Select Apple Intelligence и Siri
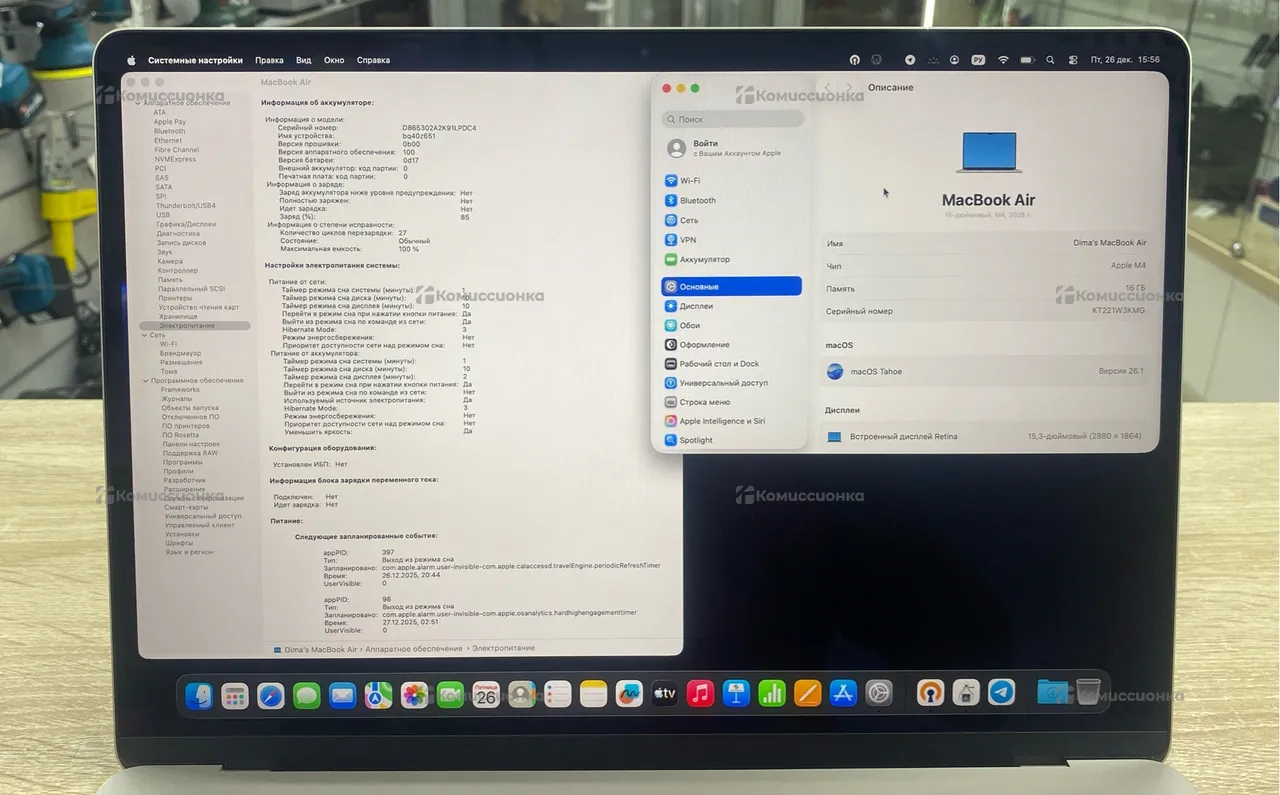Screen dimensions: 1280x795 coord(721,421)
